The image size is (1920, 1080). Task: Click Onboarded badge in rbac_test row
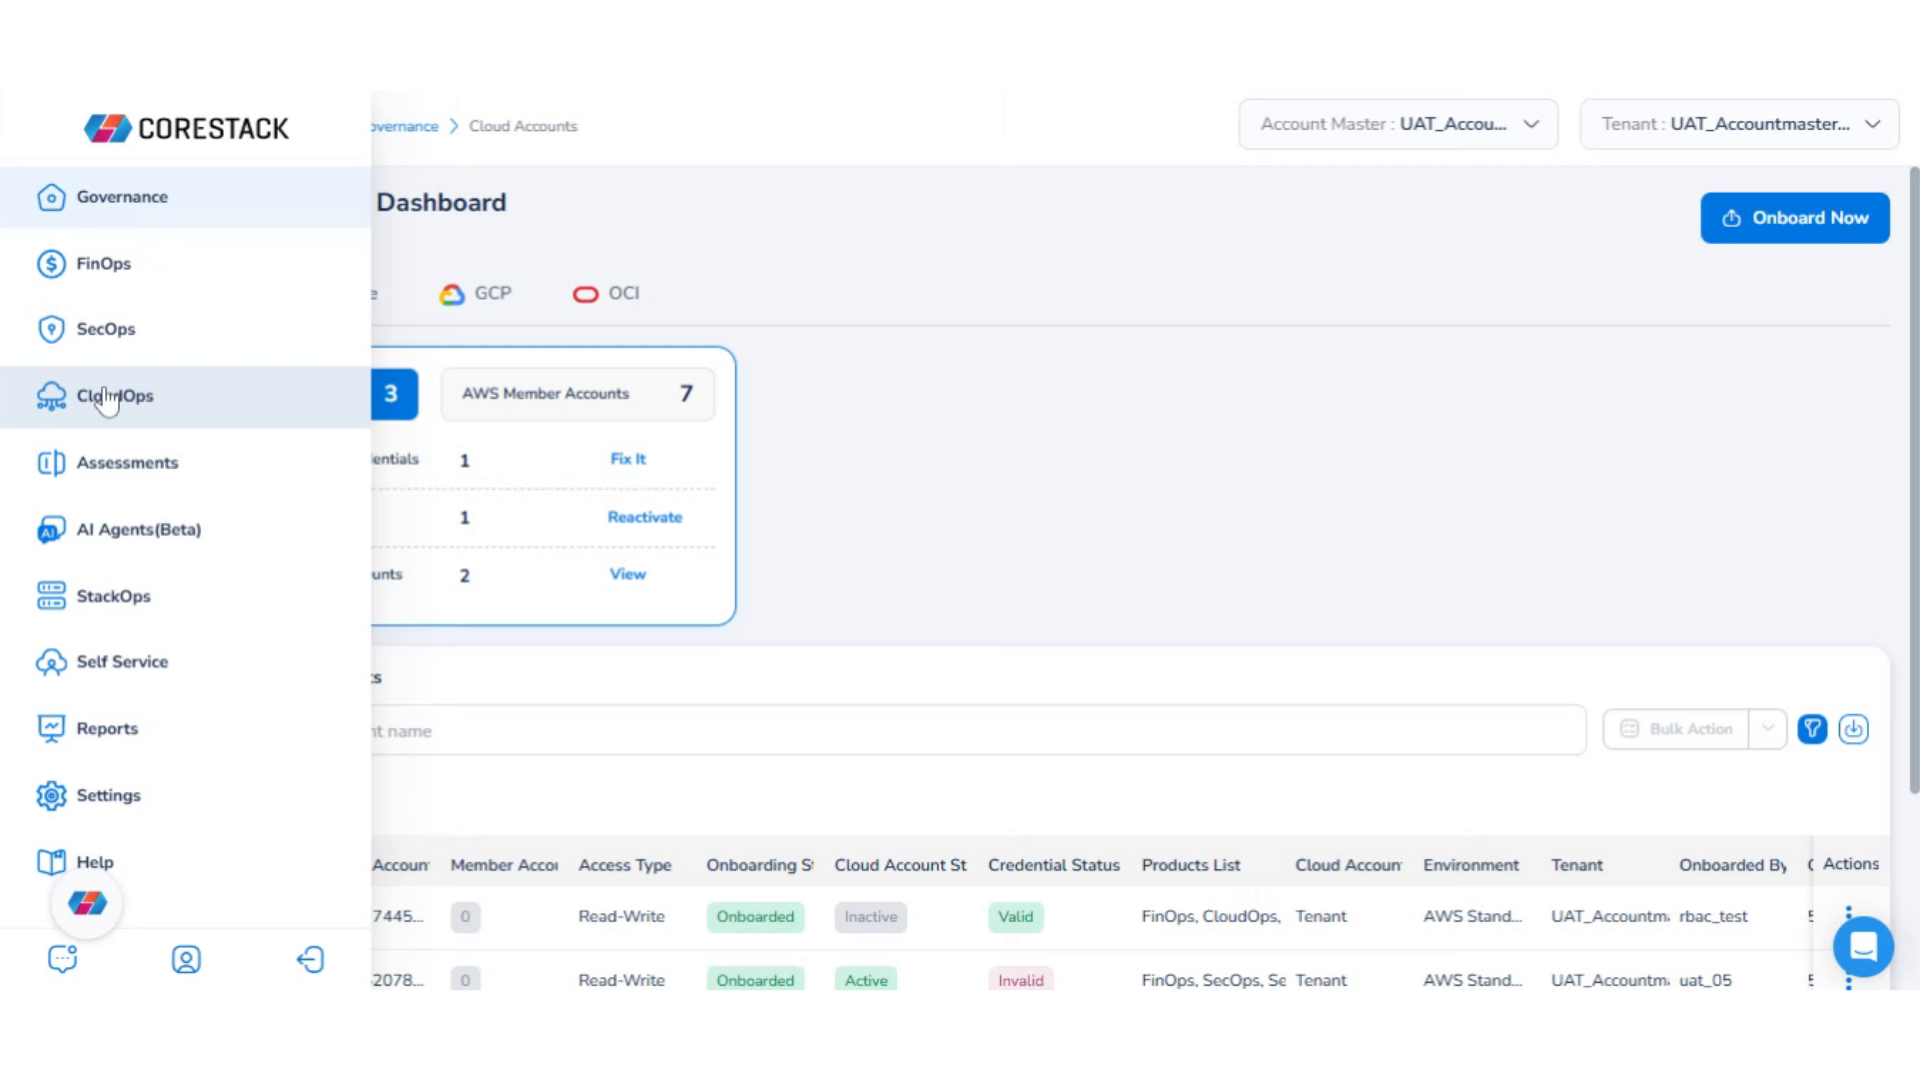(755, 917)
